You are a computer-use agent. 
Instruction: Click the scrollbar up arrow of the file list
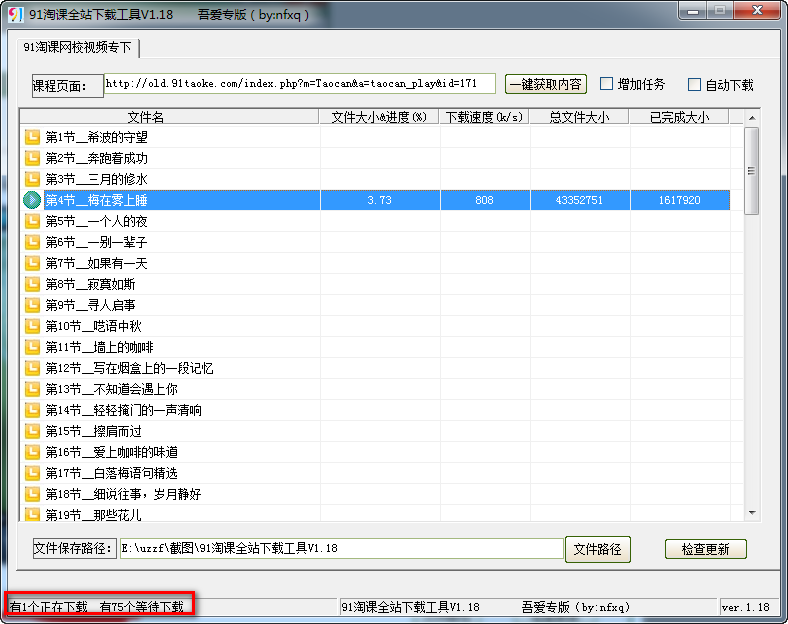tap(752, 118)
